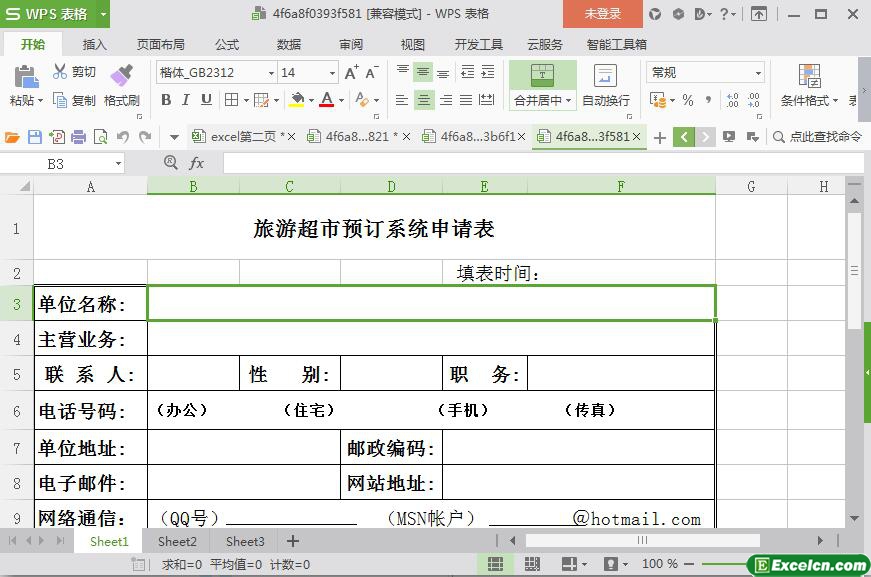Switch to Sheet2 tab

(x=177, y=541)
